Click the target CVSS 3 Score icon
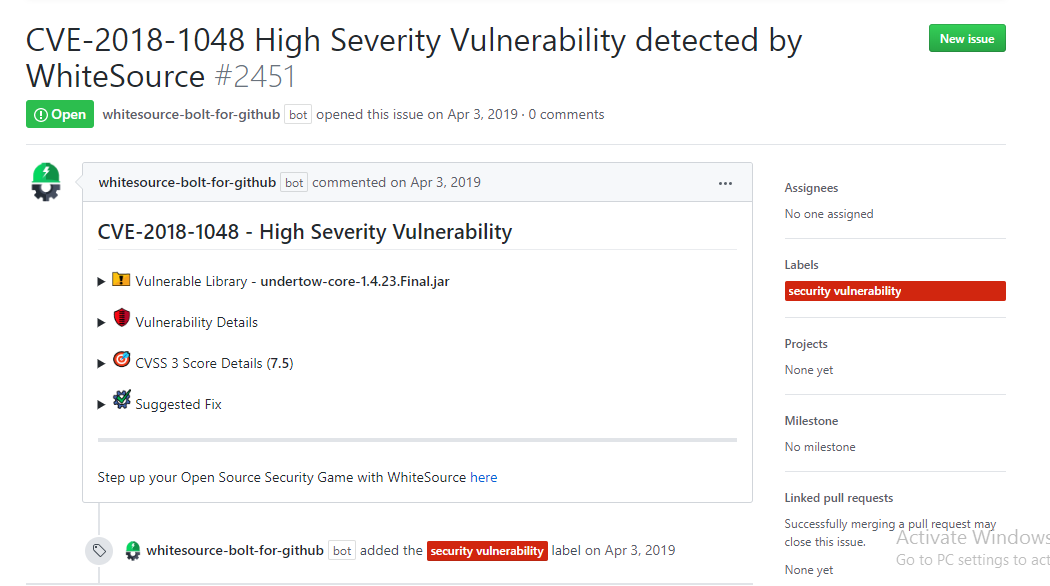Viewport: 1050px width, 586px height. point(121,360)
